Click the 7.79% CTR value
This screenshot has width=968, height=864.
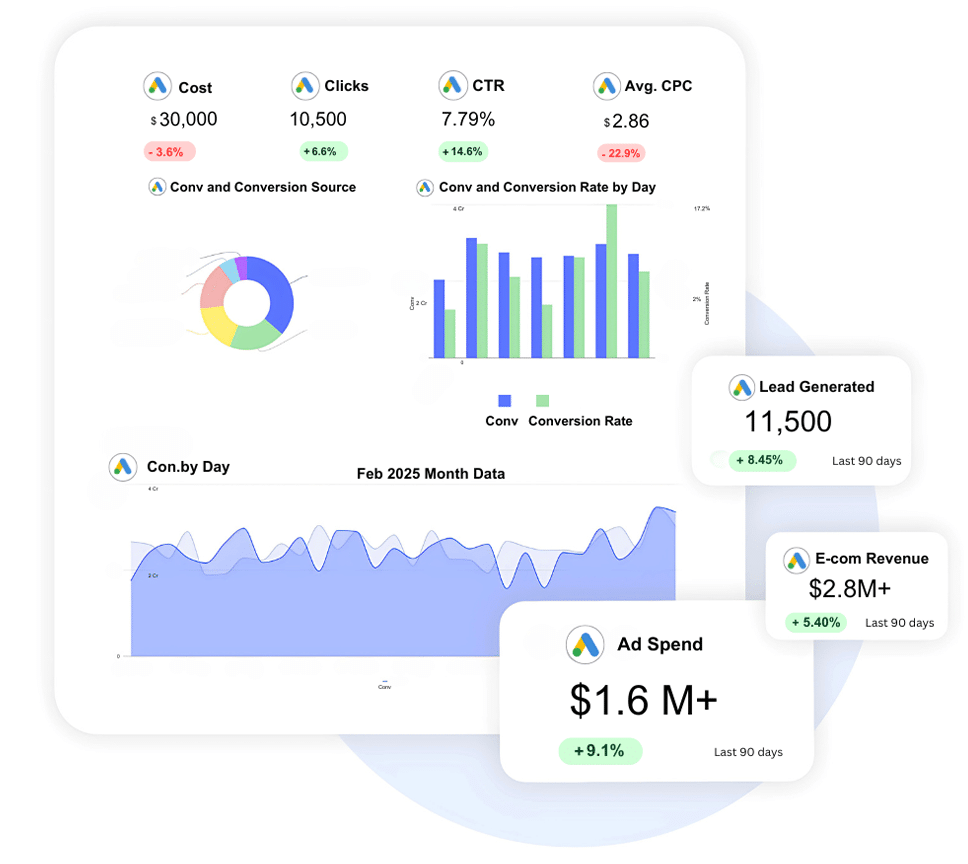coord(468,119)
